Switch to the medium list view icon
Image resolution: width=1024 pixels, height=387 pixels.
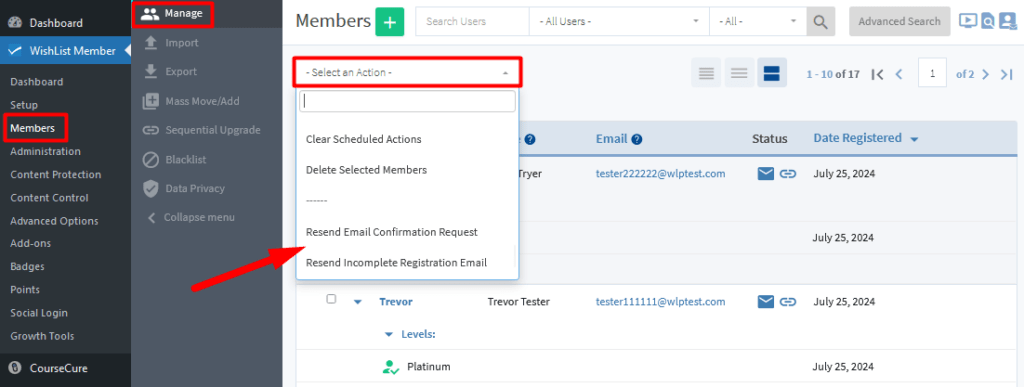[739, 73]
